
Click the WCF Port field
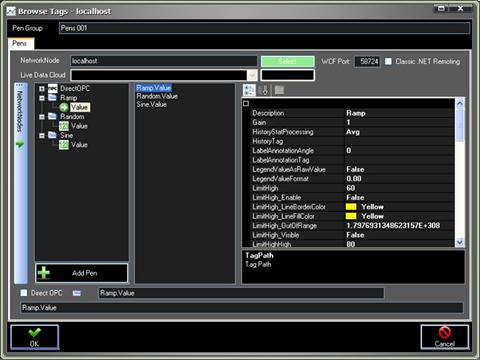tap(367, 61)
